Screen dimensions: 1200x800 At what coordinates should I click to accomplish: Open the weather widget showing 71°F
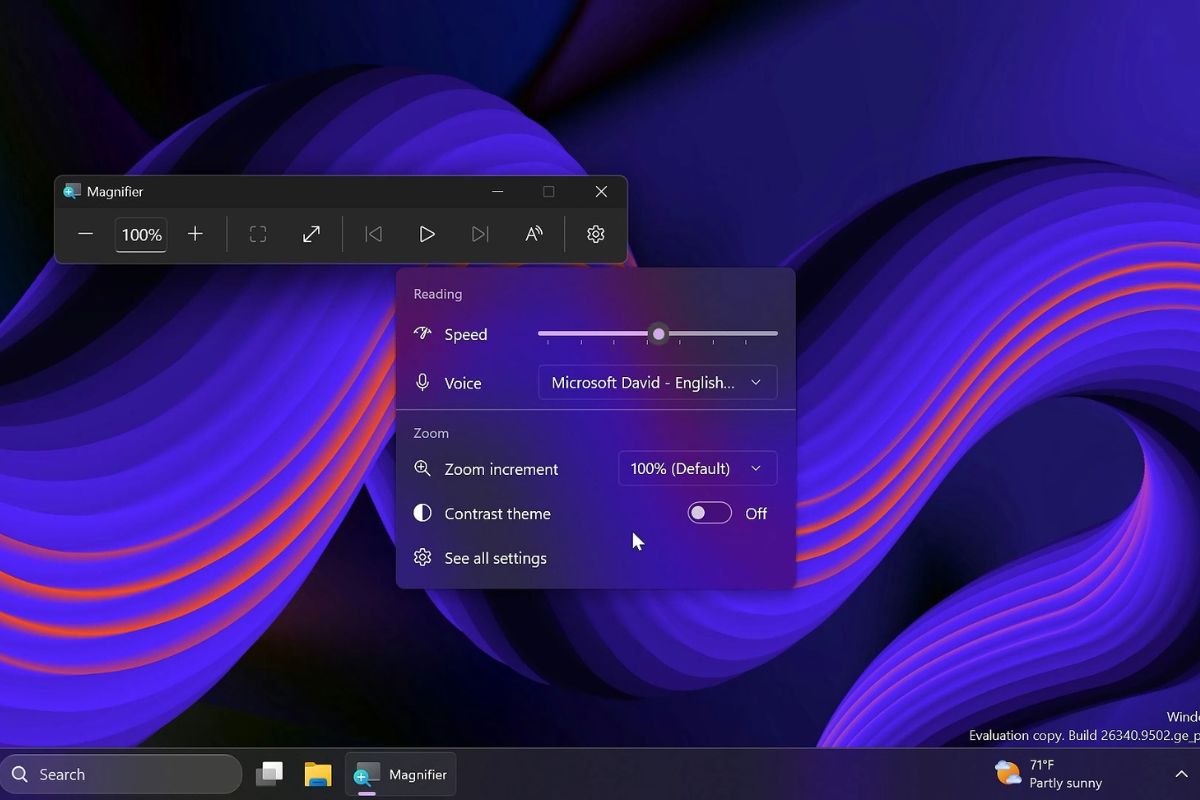pyautogui.click(x=1049, y=774)
